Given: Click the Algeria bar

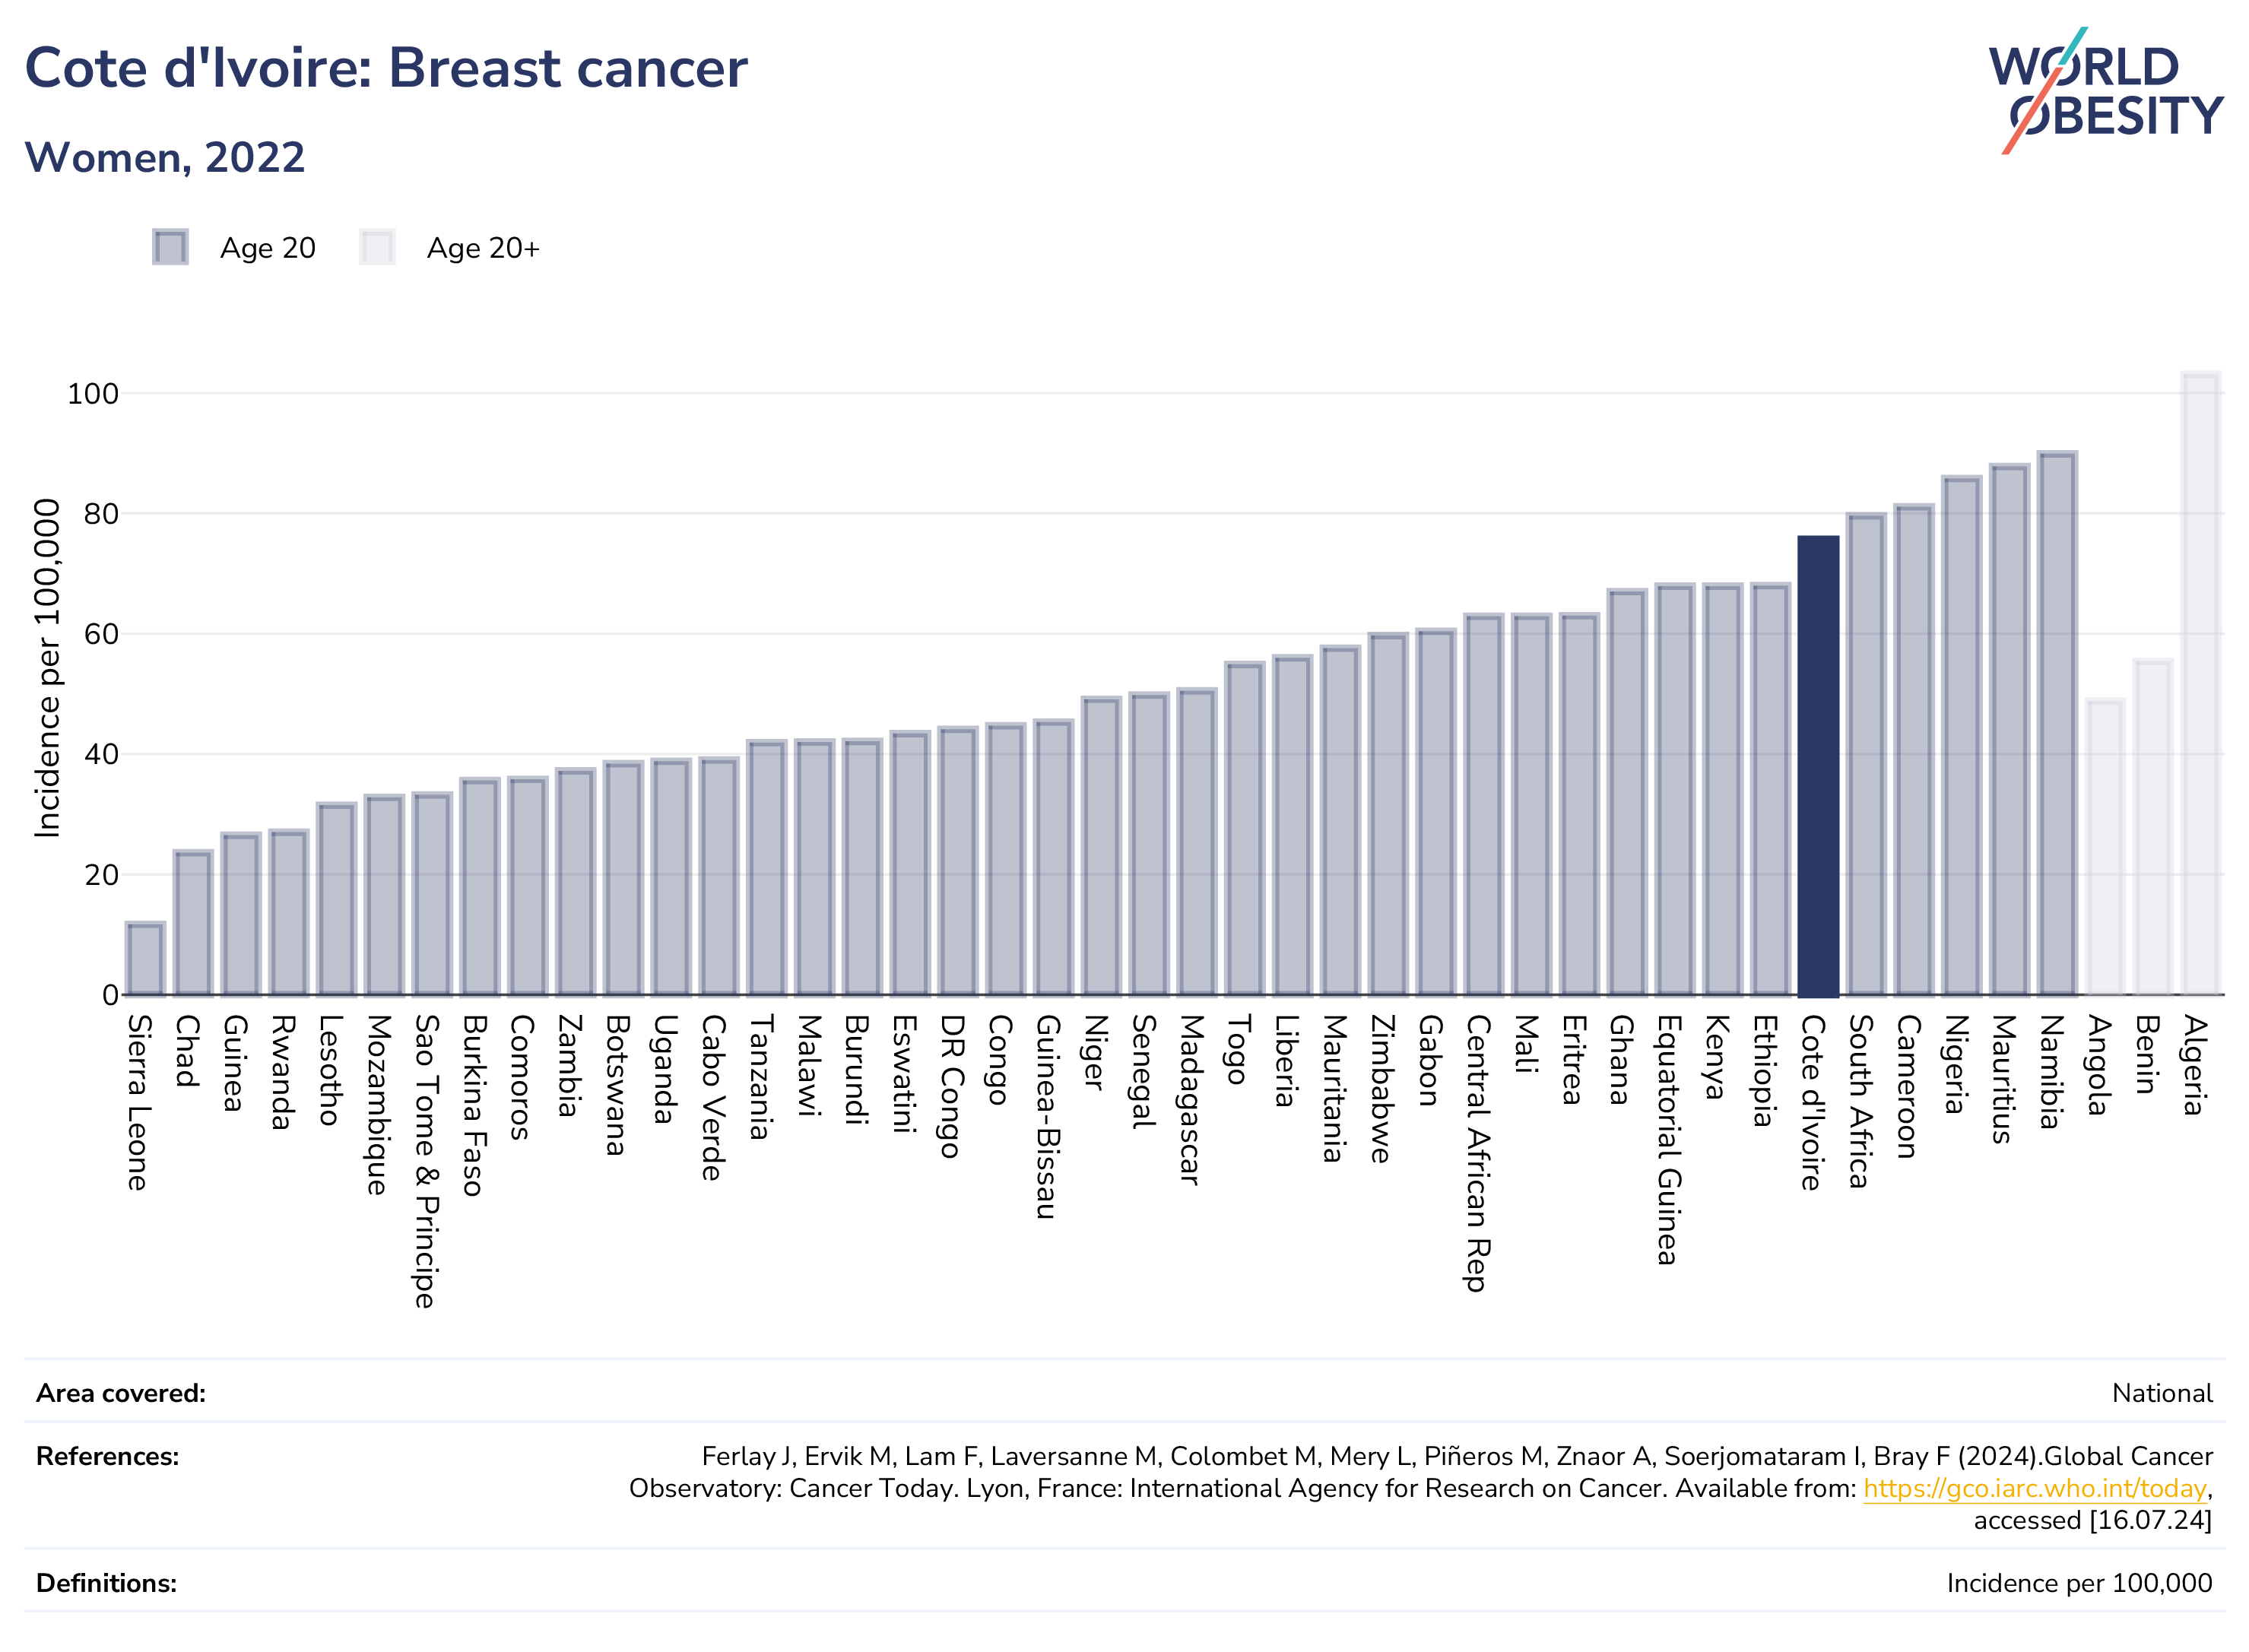Looking at the screenshot, I should click(2201, 683).
